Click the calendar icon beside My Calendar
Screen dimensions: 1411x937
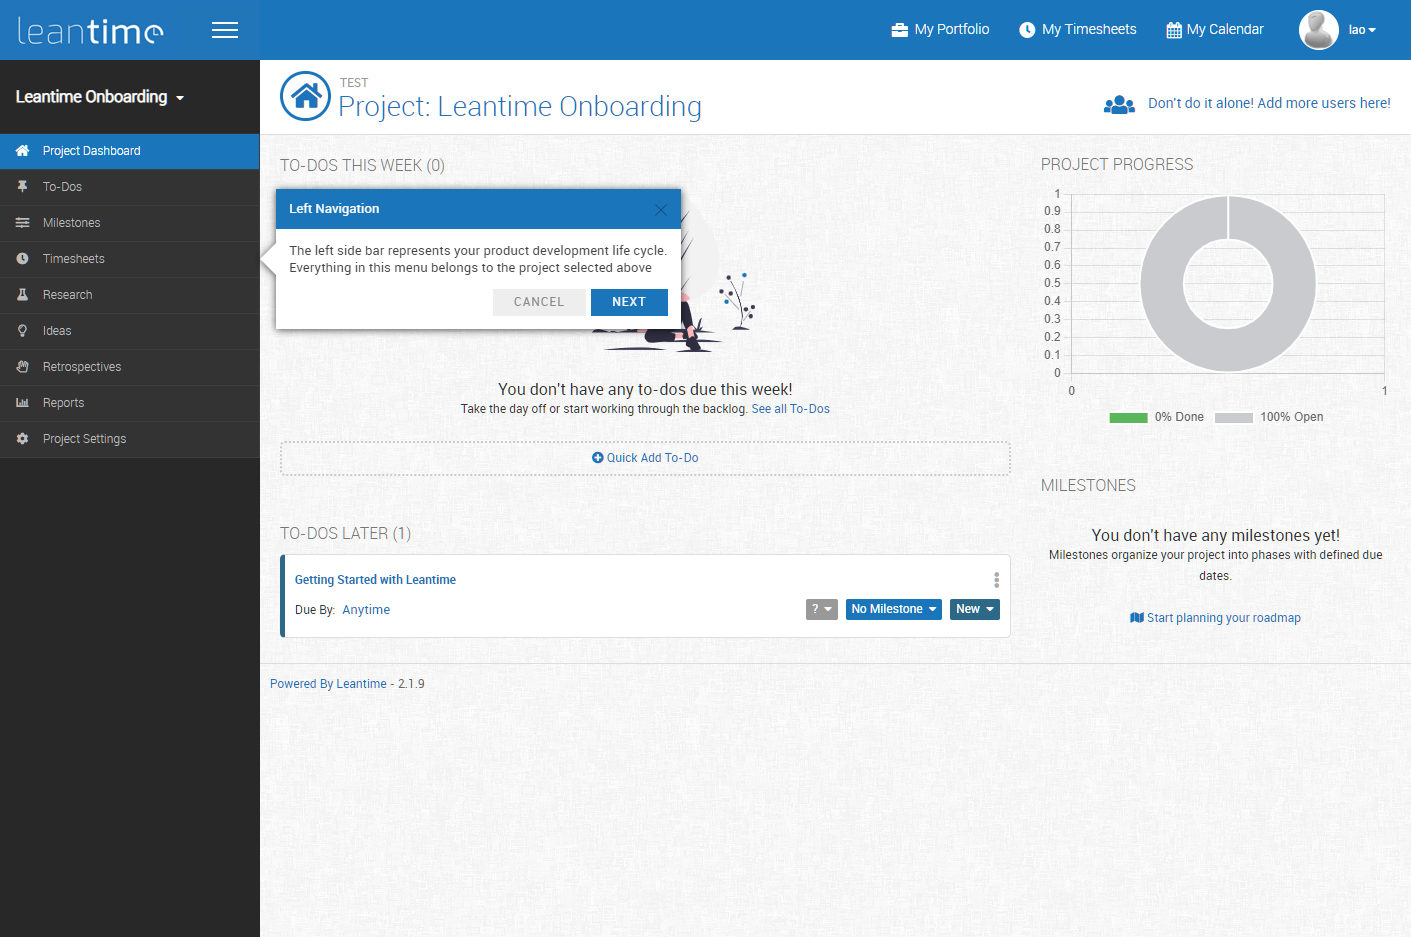tap(1174, 30)
